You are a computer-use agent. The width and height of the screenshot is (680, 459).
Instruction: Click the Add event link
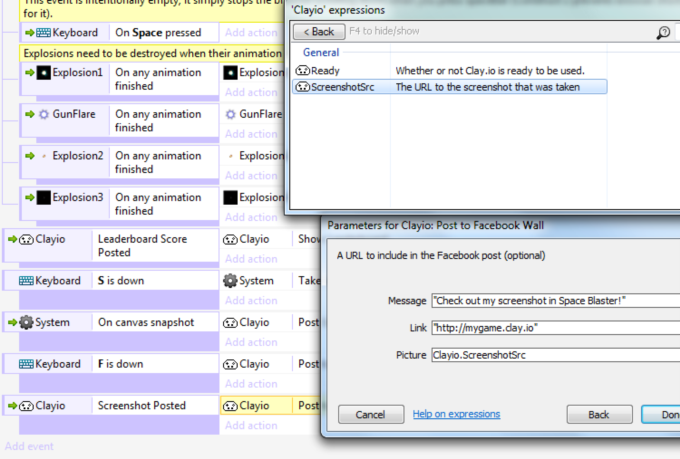[29, 446]
